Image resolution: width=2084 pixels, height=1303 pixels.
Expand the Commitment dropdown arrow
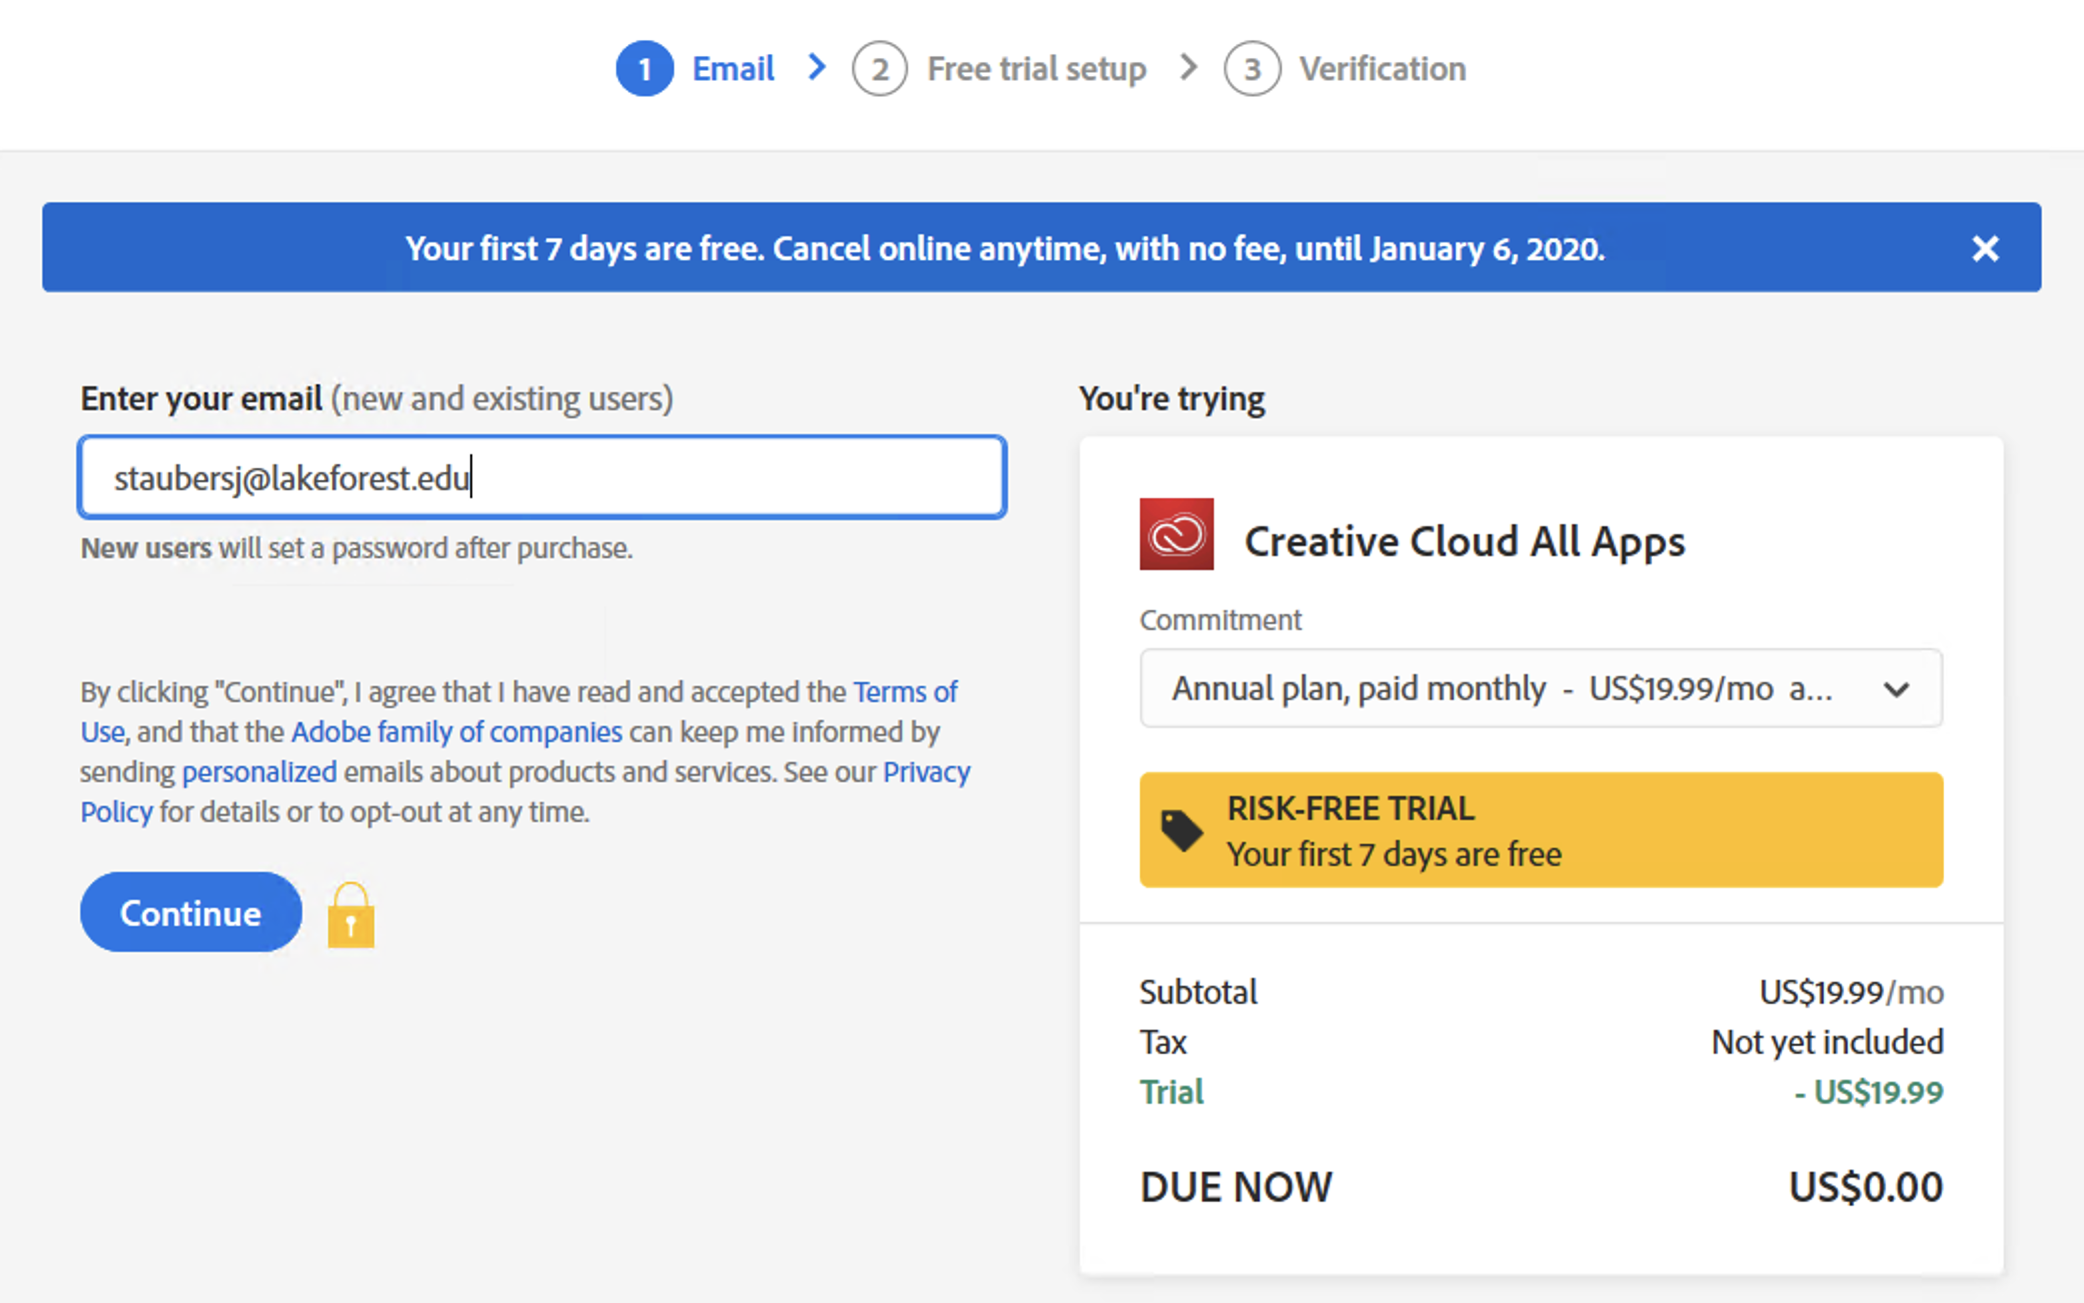point(1896,689)
